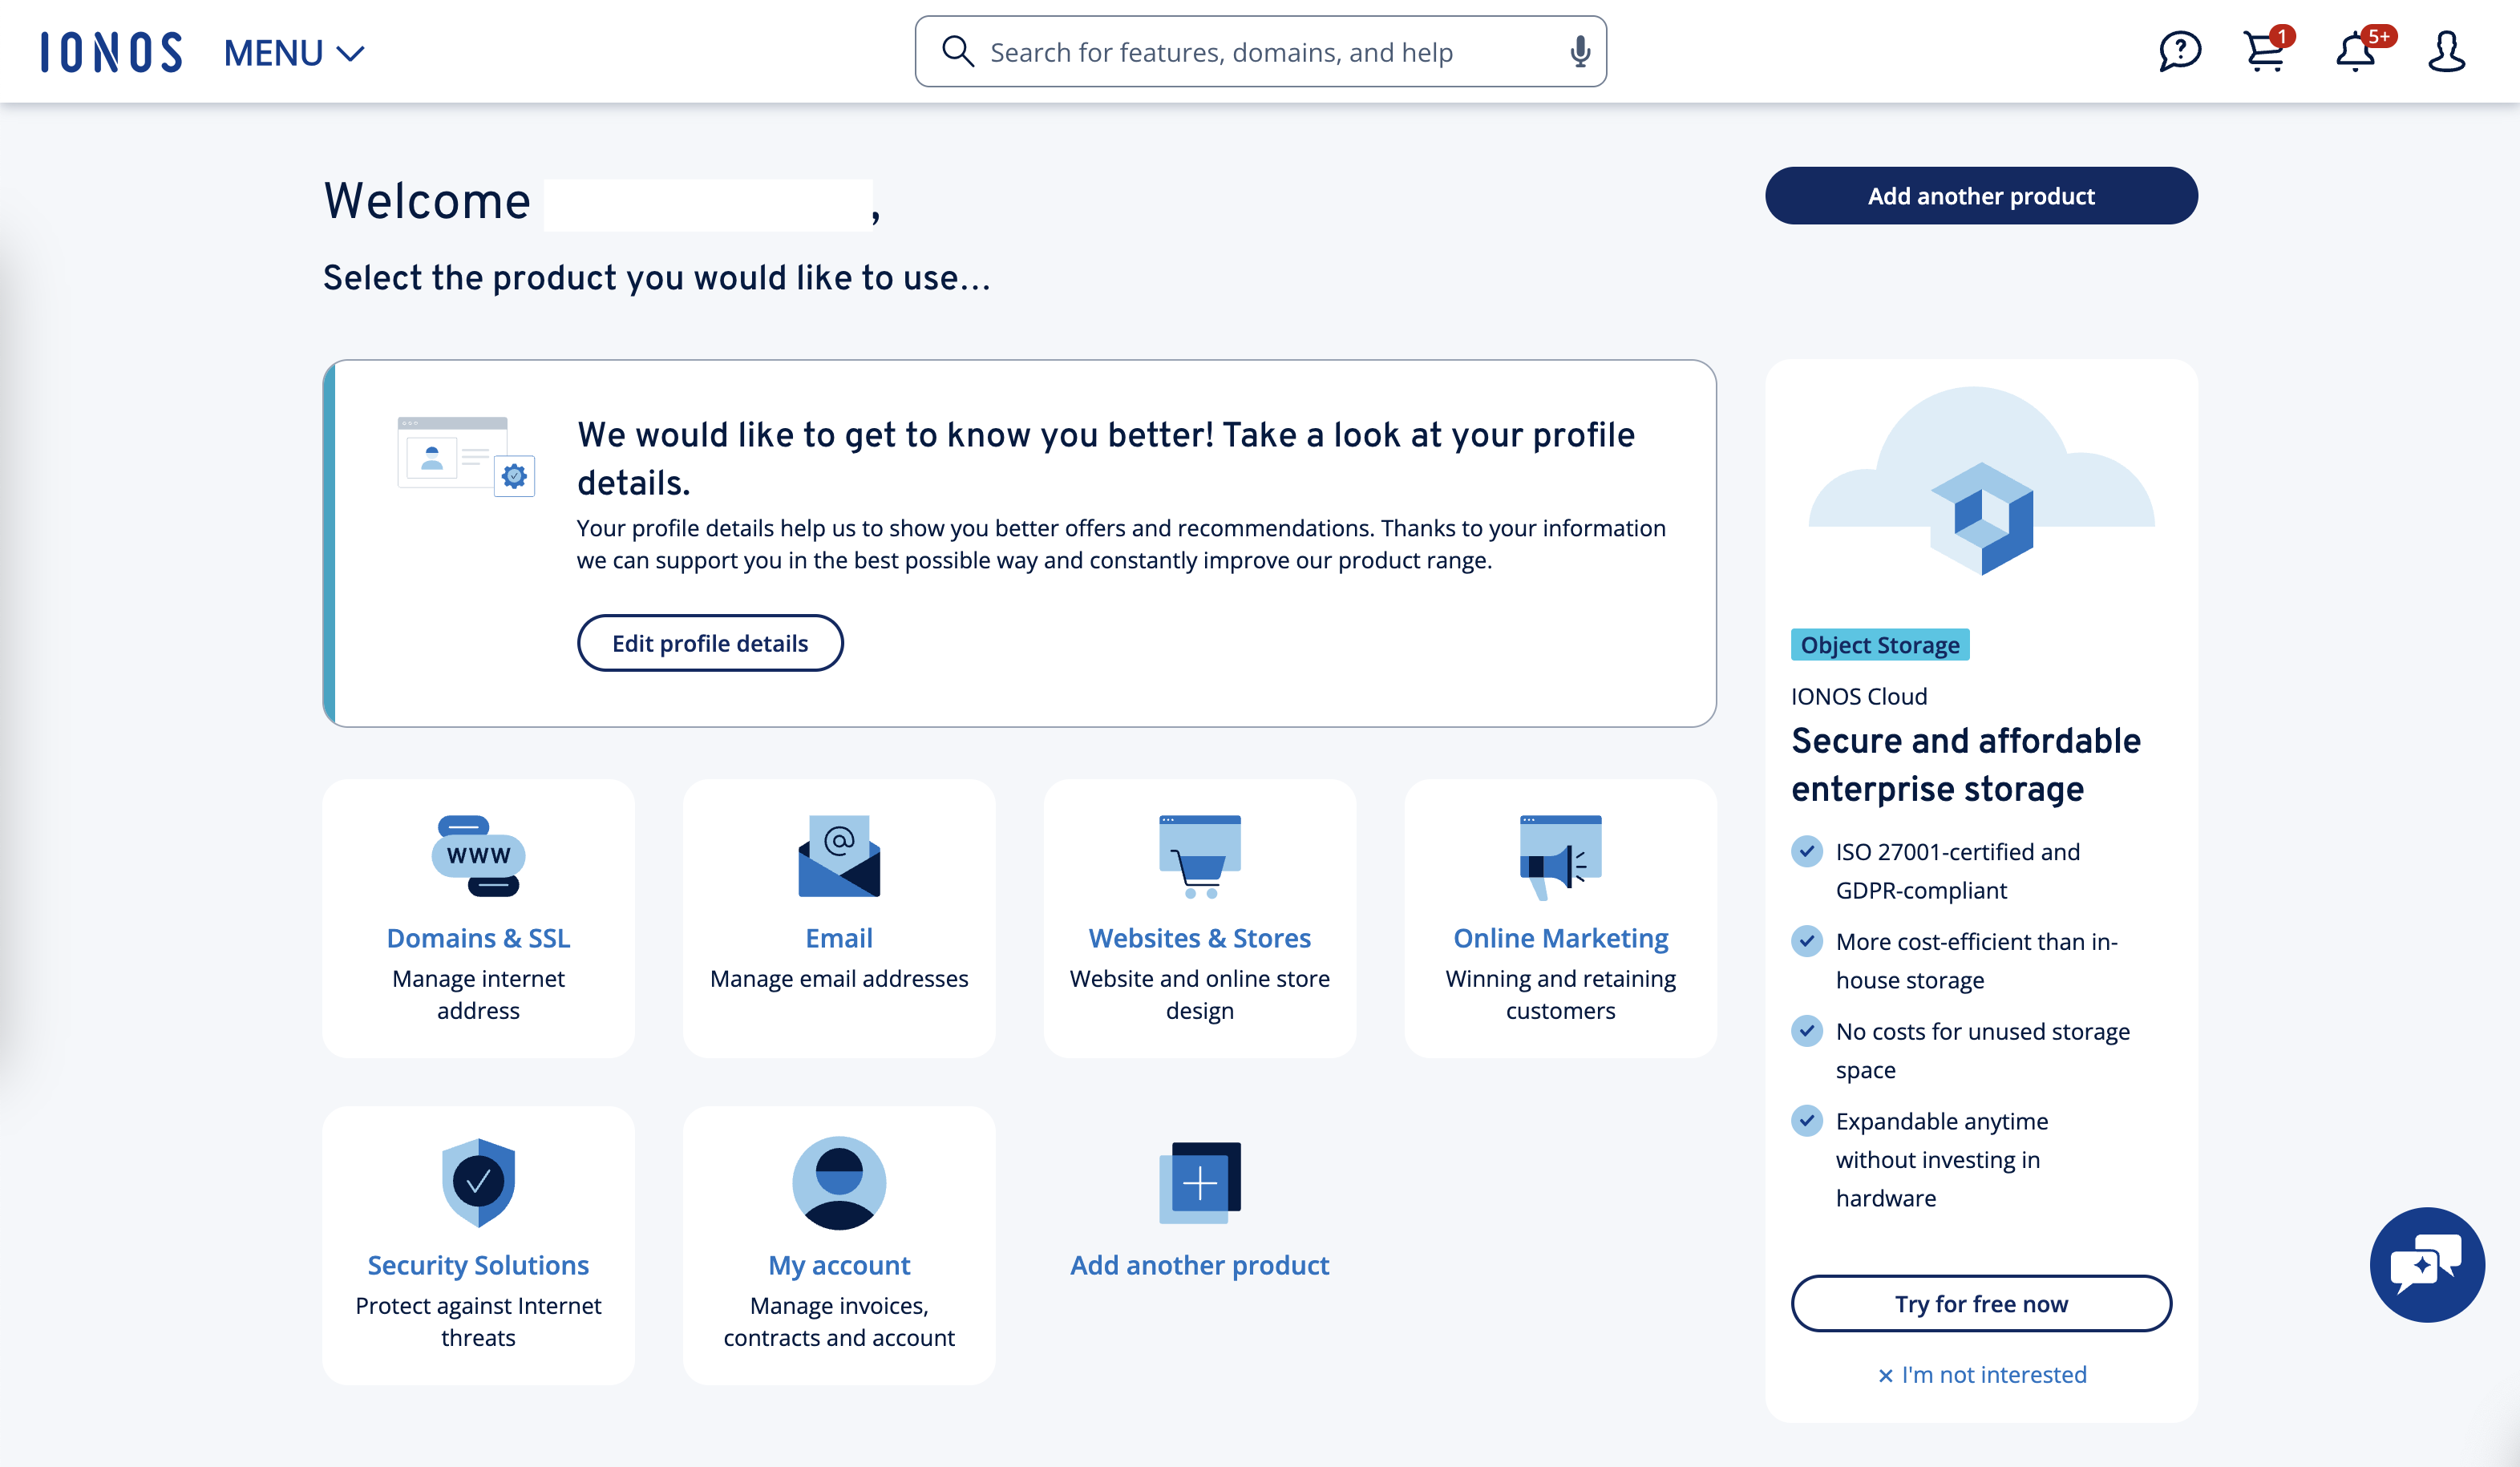
Task: Open the user profile icon
Action: click(2446, 51)
